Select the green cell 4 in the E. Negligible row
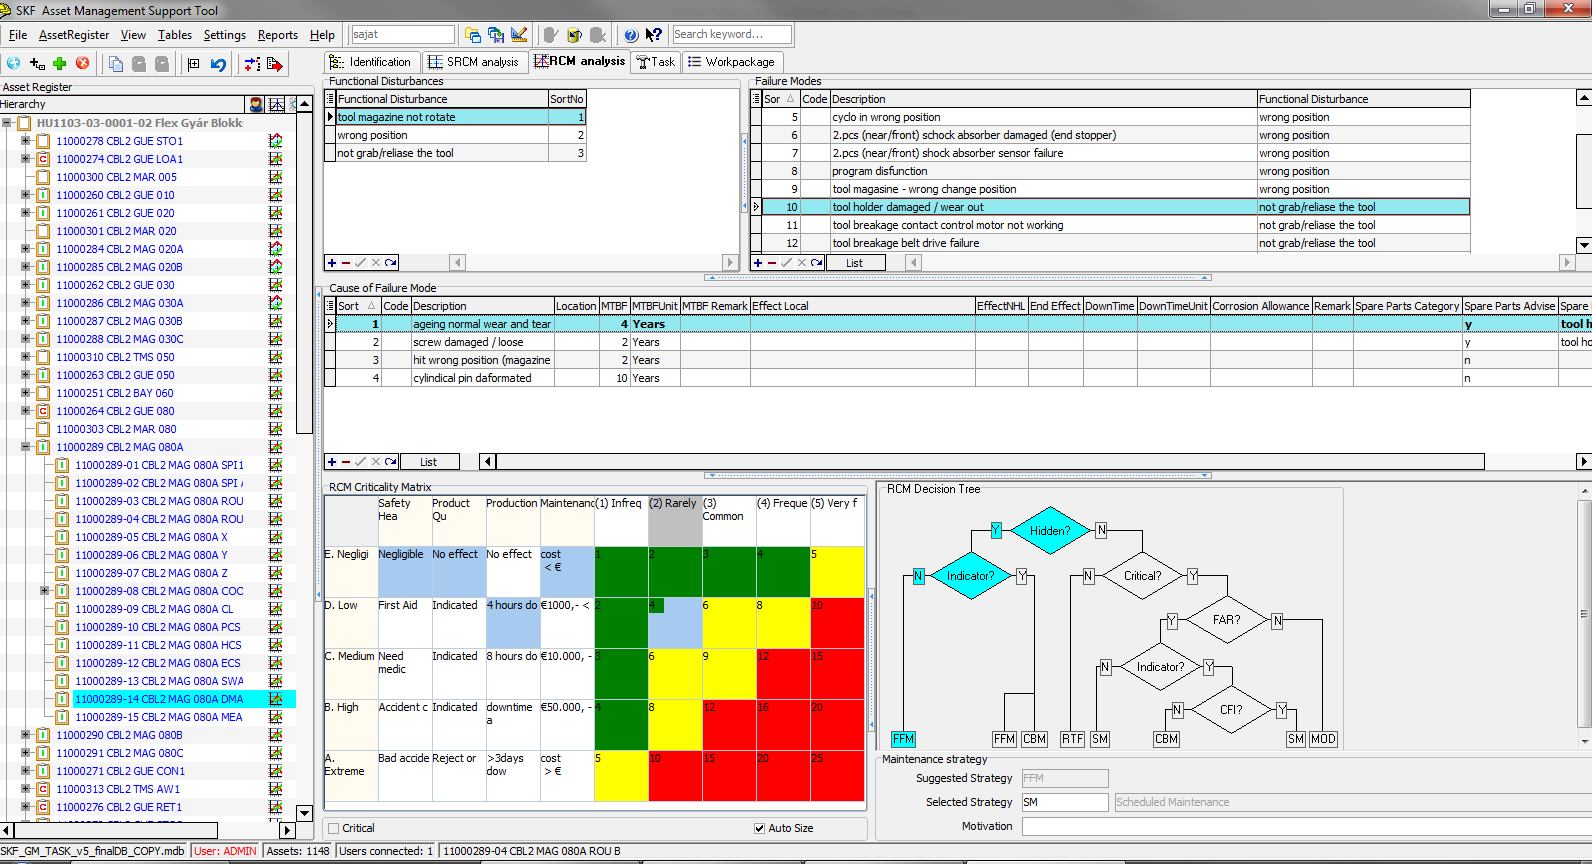The width and height of the screenshot is (1592, 864). click(783, 572)
